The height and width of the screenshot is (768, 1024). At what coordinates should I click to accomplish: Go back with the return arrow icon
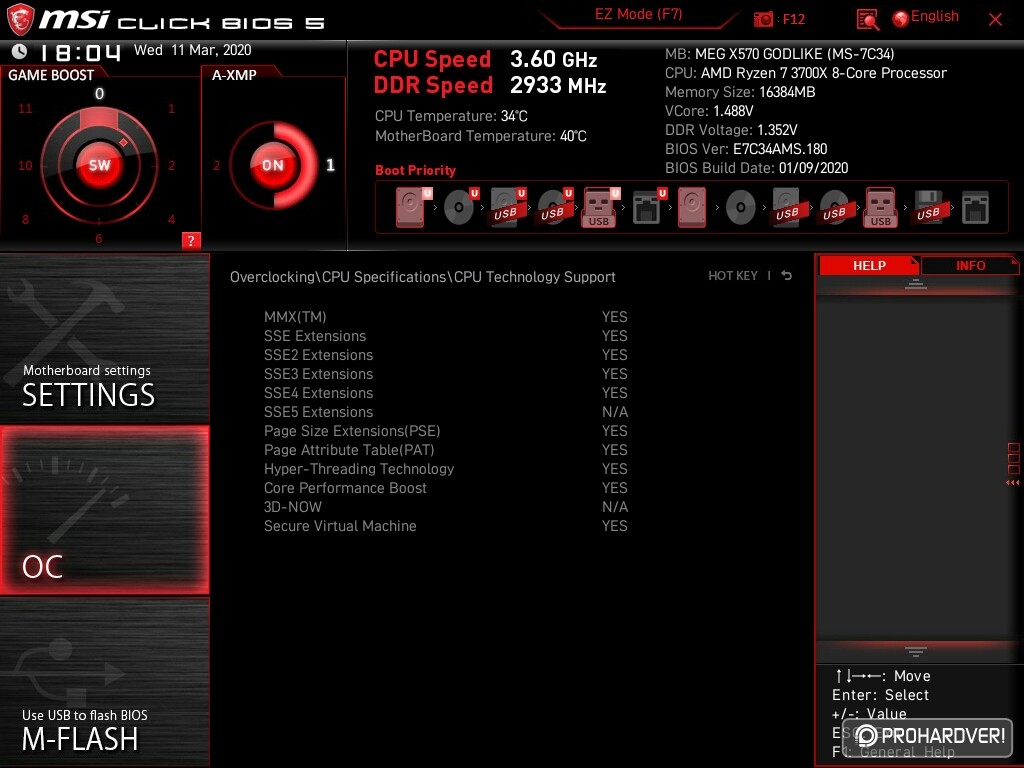[787, 276]
